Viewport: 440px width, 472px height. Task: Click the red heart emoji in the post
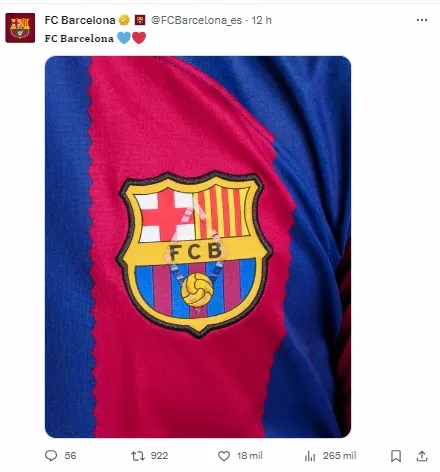click(x=139, y=38)
